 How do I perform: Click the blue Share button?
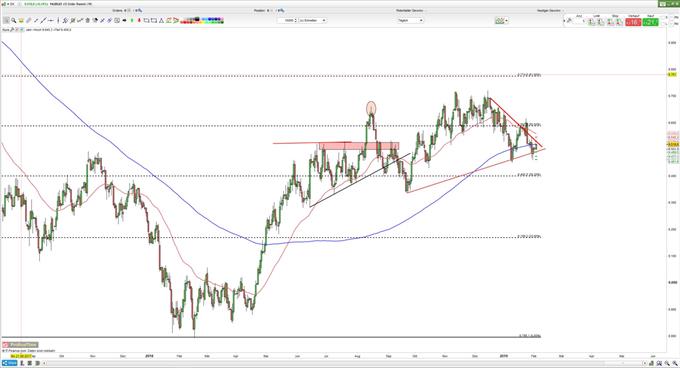point(9,363)
